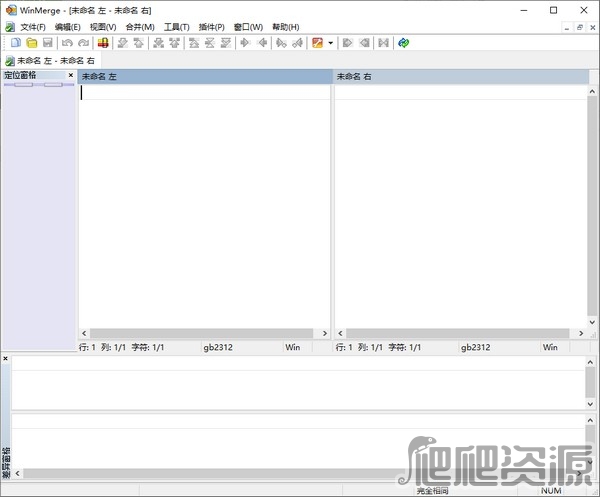
Task: Open the 合并(M) menu
Action: pos(140,27)
